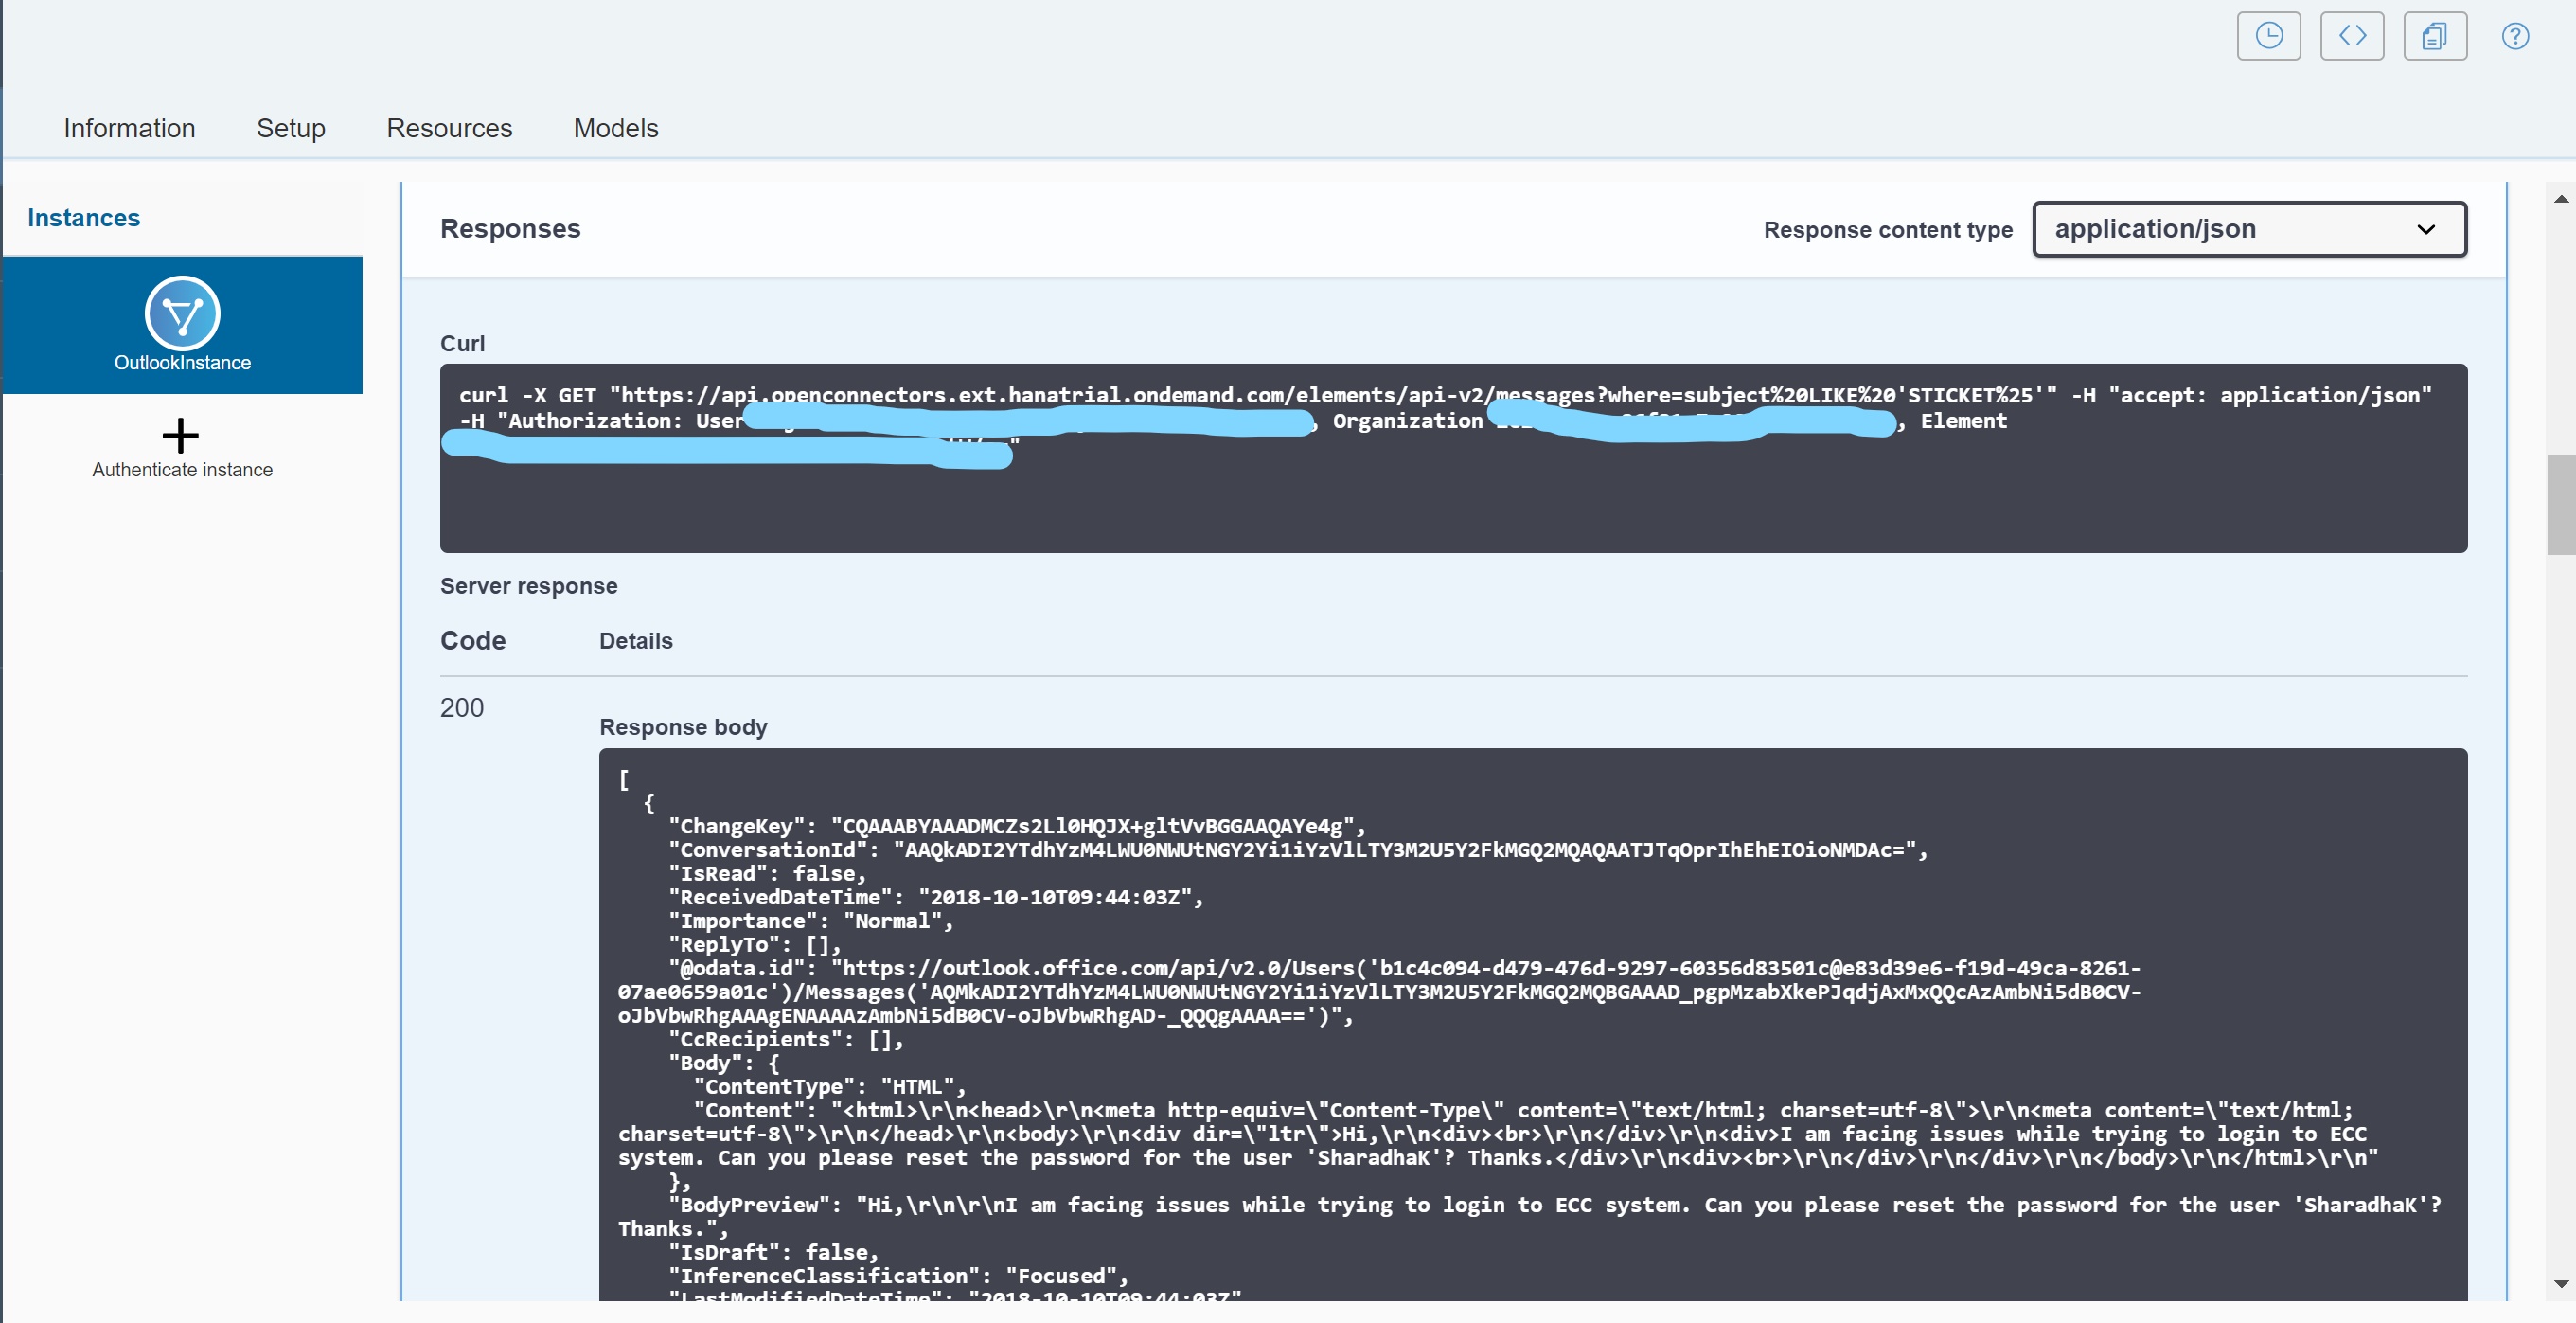Screen dimensions: 2576x1323
Task: Click the plus icon to authenticate instance
Action: coord(181,435)
